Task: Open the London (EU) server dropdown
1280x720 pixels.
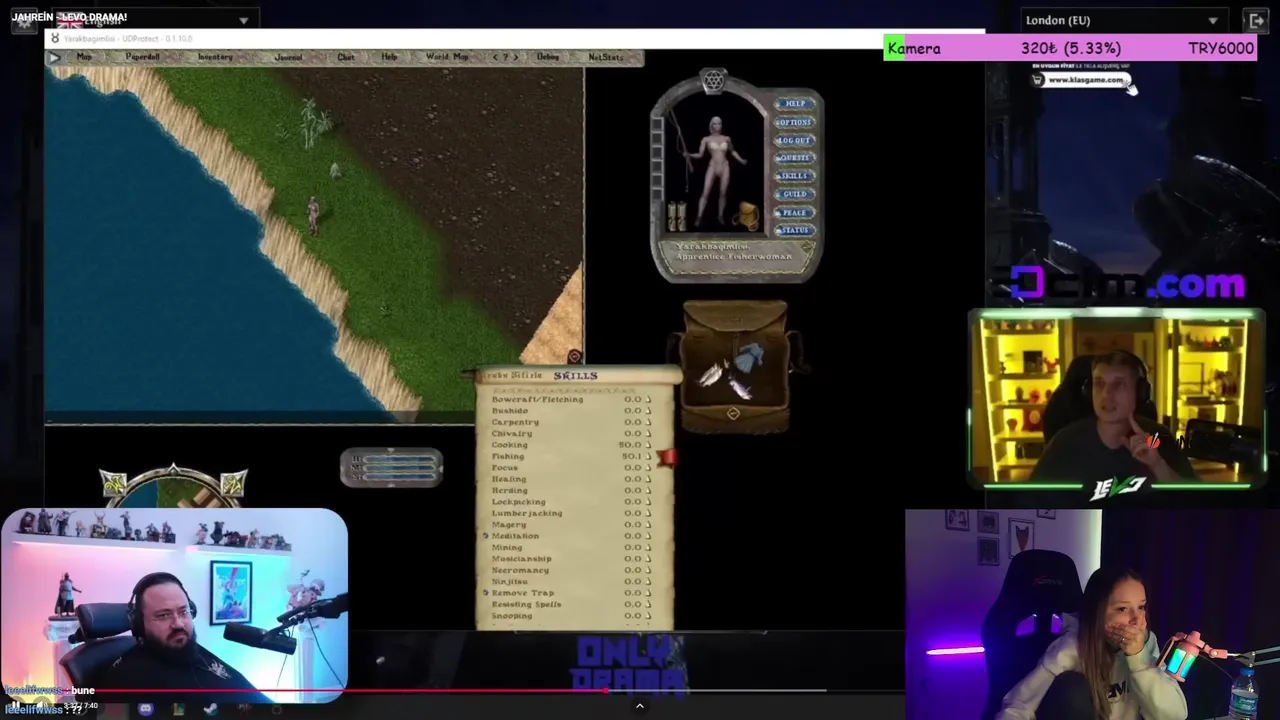Action: [1123, 20]
